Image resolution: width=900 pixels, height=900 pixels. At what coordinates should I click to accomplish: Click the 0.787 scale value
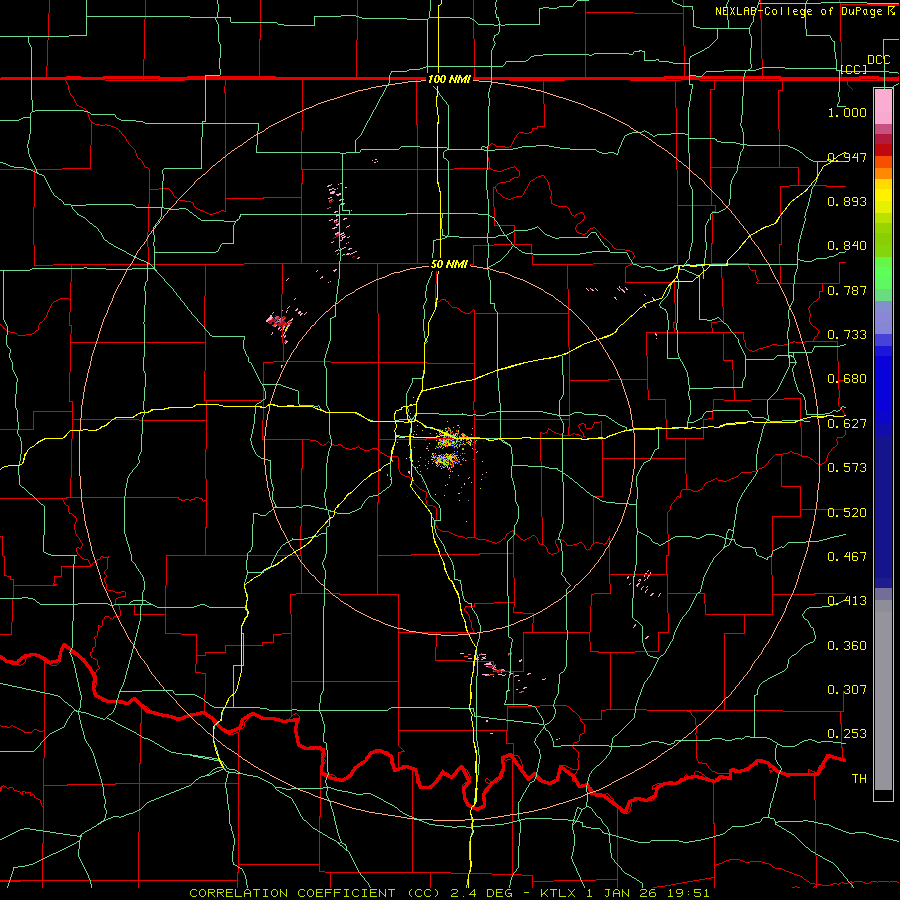pos(847,290)
